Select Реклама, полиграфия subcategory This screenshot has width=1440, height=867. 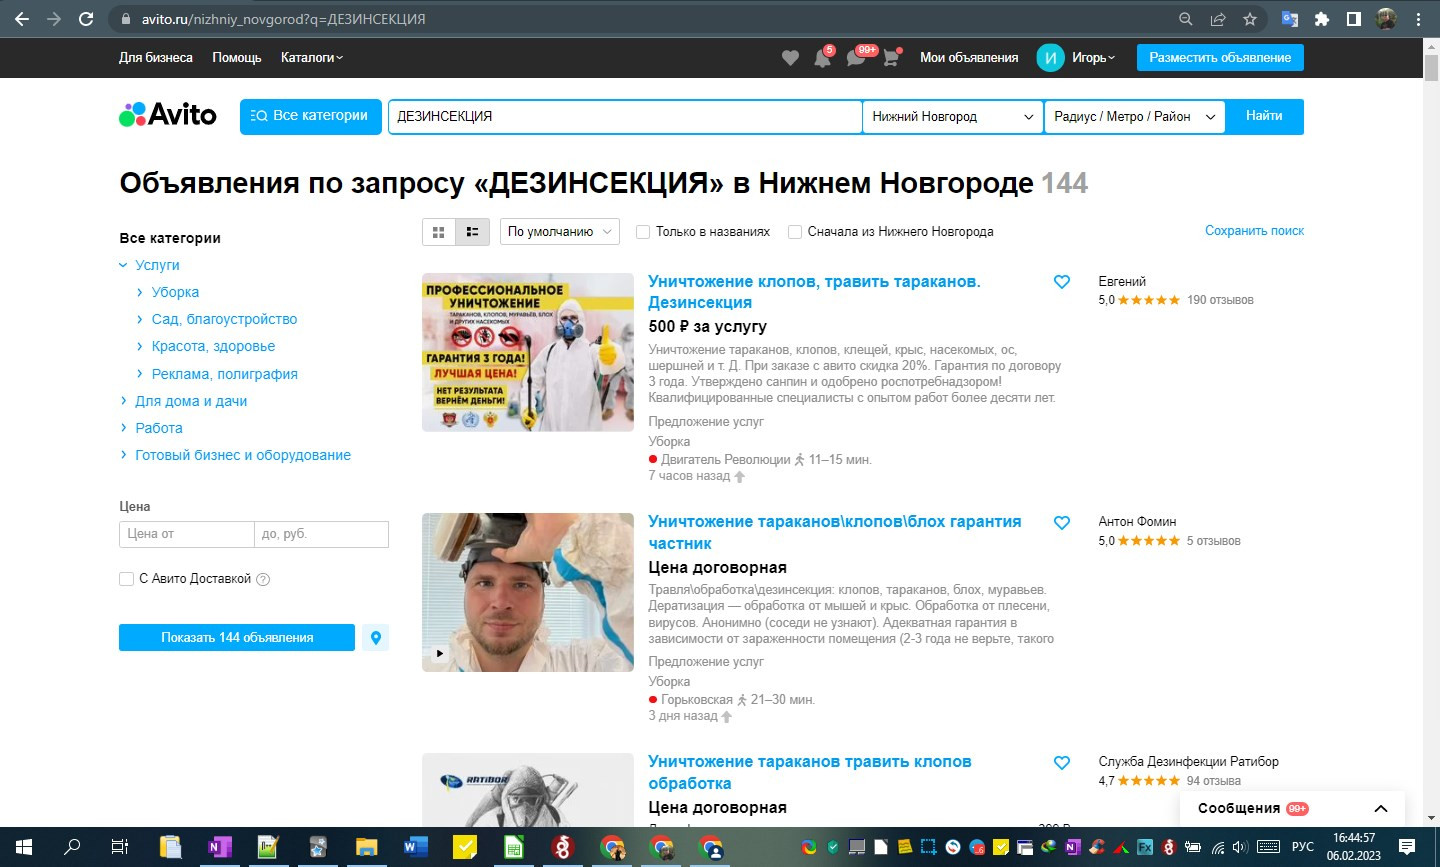click(224, 374)
